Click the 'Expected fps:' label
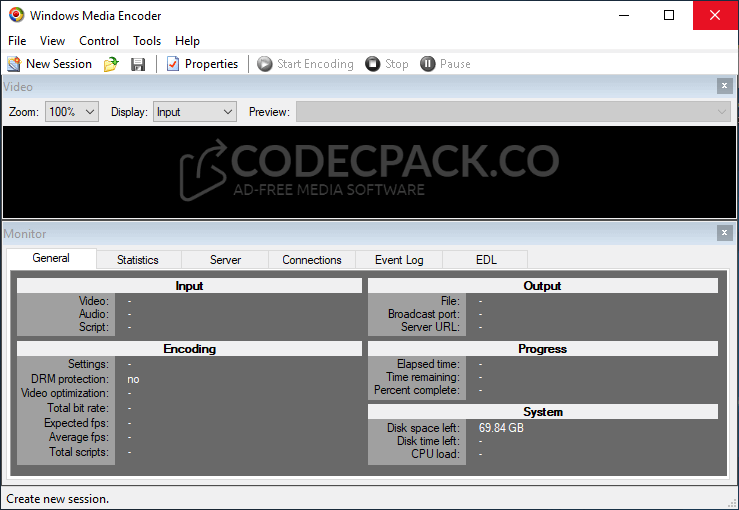 pyautogui.click(x=76, y=423)
